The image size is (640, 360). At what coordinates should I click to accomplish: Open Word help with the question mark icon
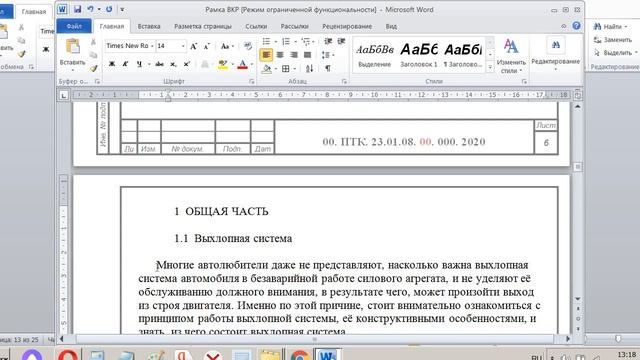tap(576, 26)
